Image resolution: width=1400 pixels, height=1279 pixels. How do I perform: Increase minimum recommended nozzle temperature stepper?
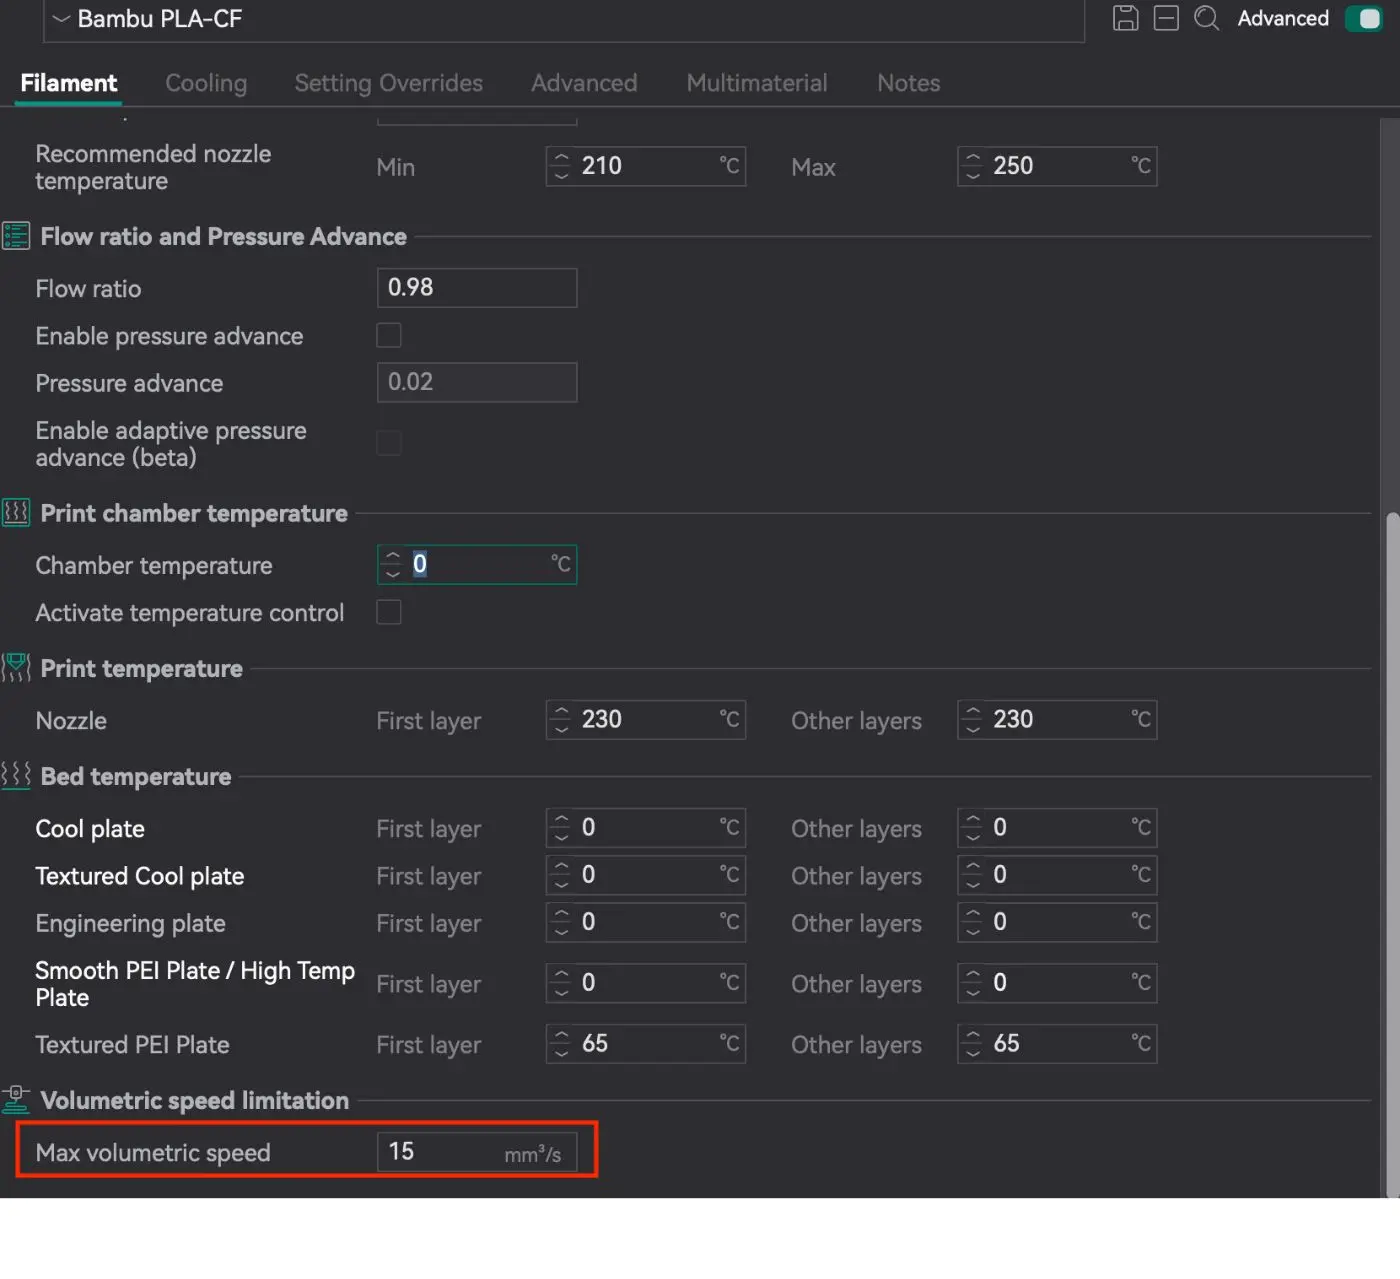tap(562, 158)
